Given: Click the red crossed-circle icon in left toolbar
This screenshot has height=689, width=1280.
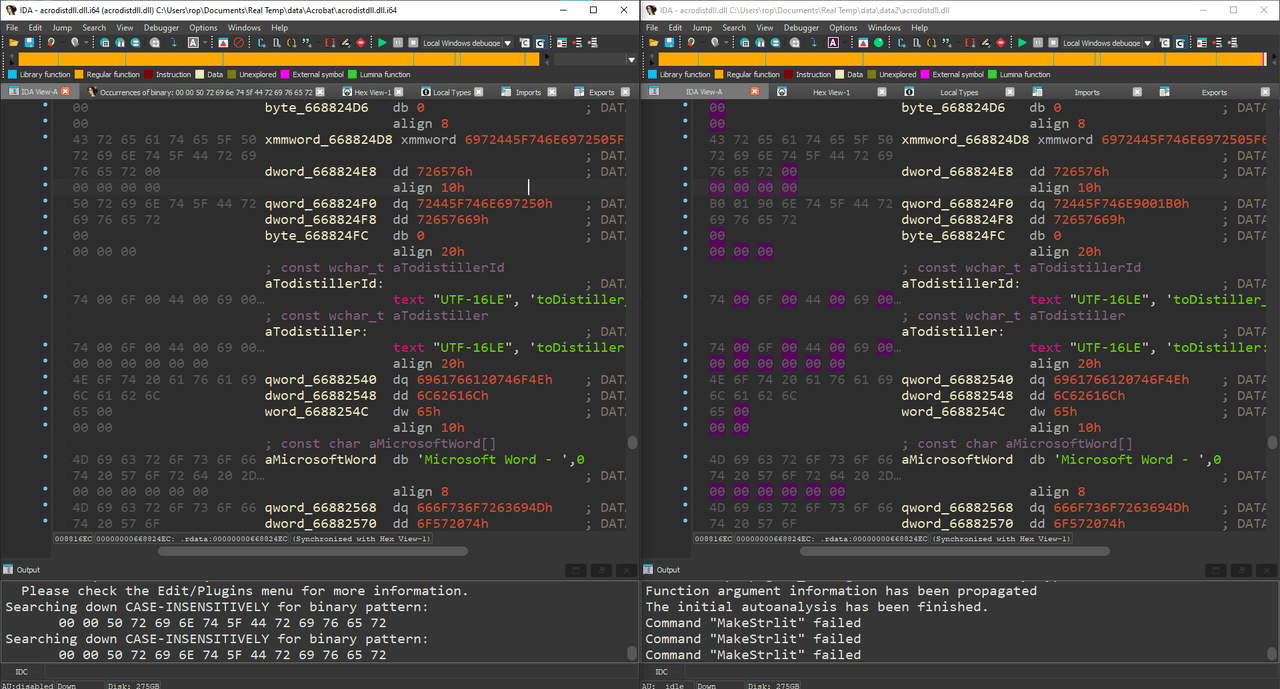Looking at the screenshot, I should [238, 43].
